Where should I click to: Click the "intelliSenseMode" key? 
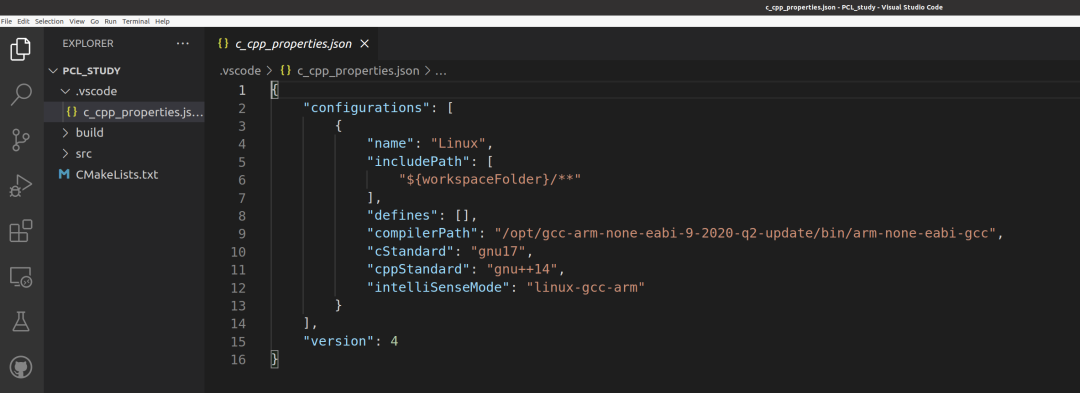point(439,287)
